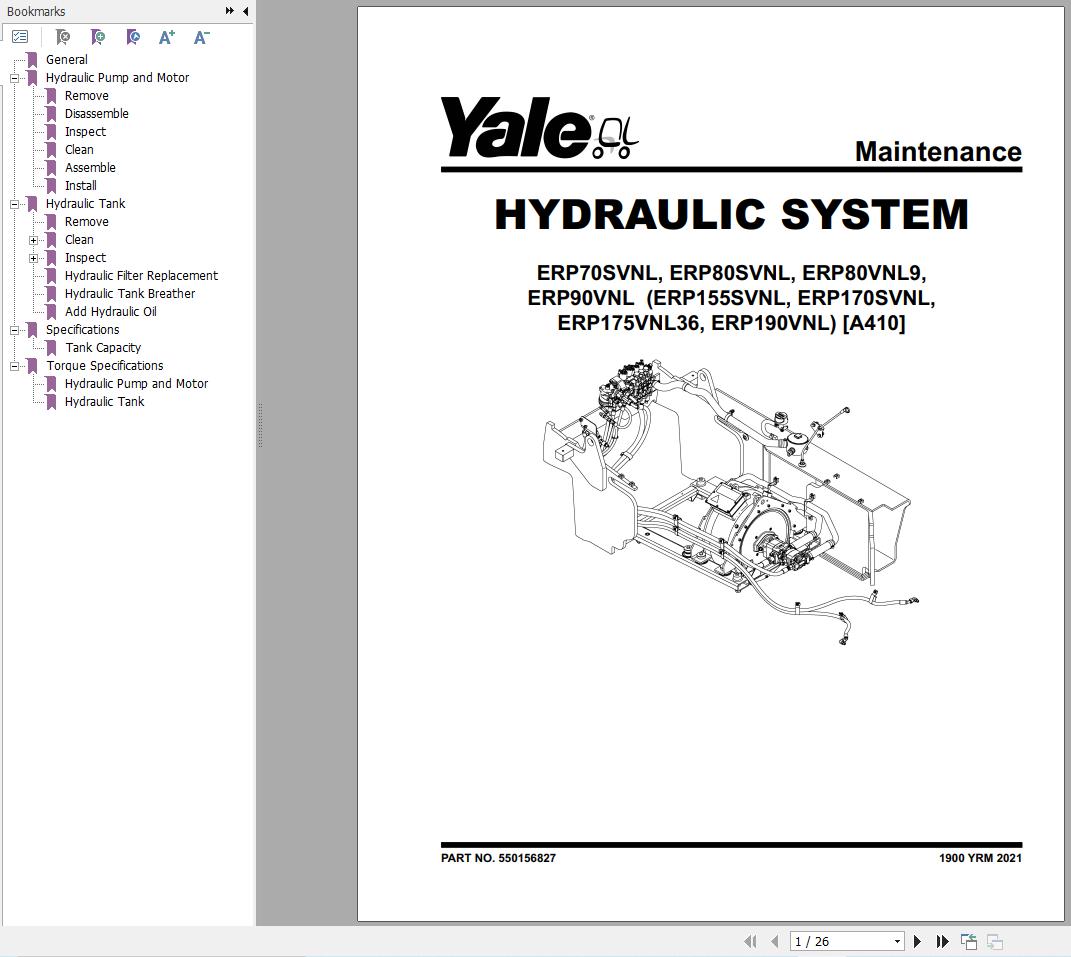Viewport: 1071px width, 957px height.
Task: Collapse the Hydraulic Pump and Motor bookmark
Action: 13,77
